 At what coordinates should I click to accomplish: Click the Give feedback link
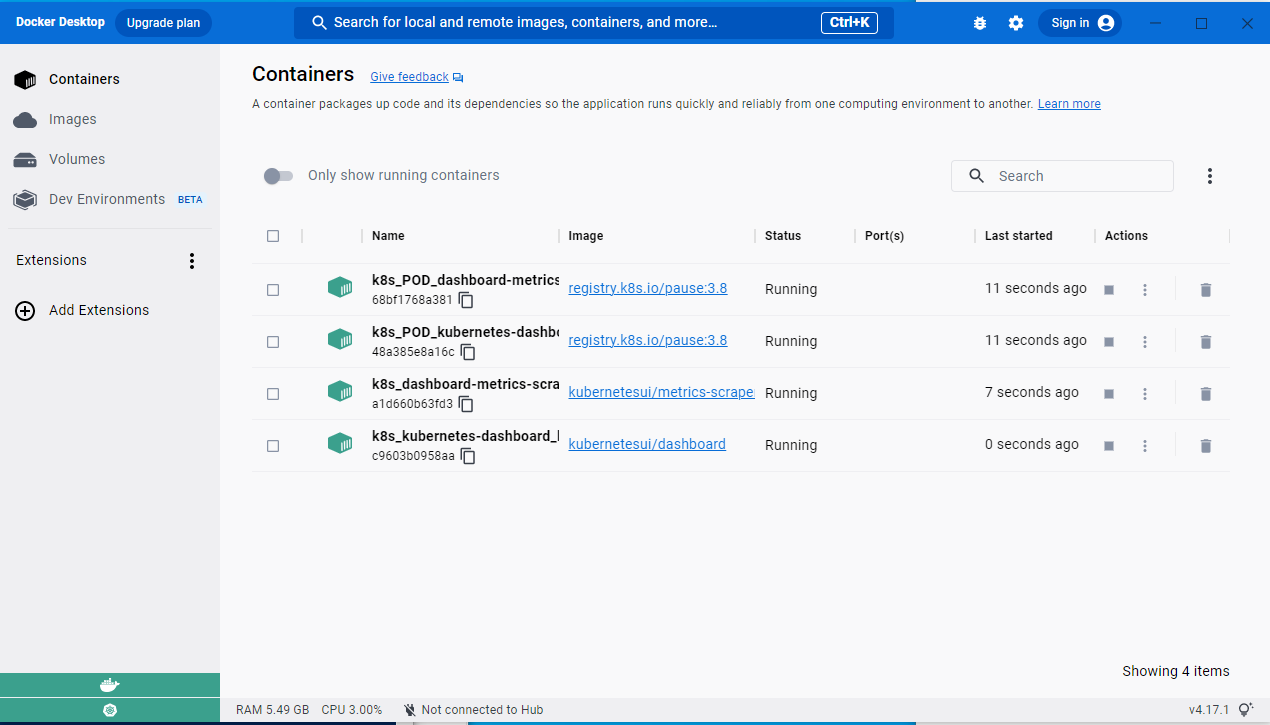tap(409, 76)
